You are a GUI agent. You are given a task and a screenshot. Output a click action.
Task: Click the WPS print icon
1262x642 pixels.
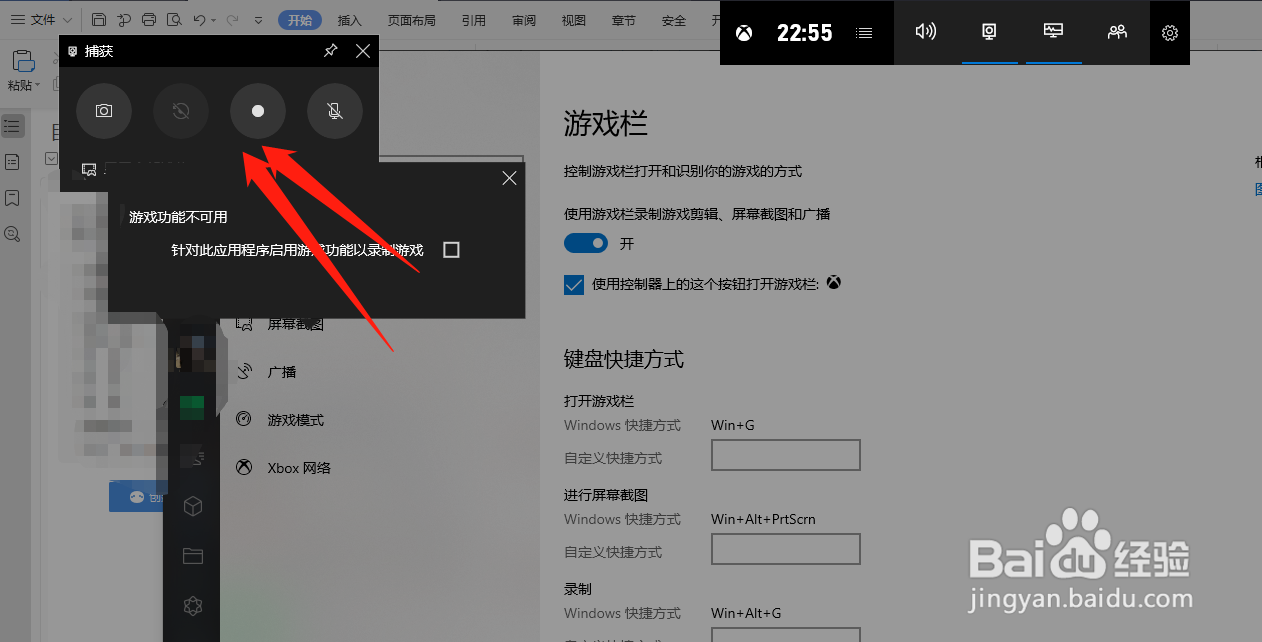click(x=149, y=20)
